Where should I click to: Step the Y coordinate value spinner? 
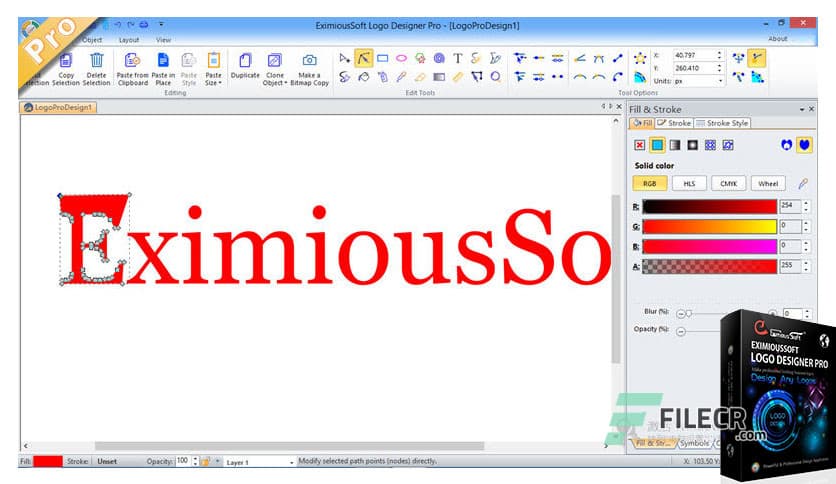coord(719,68)
